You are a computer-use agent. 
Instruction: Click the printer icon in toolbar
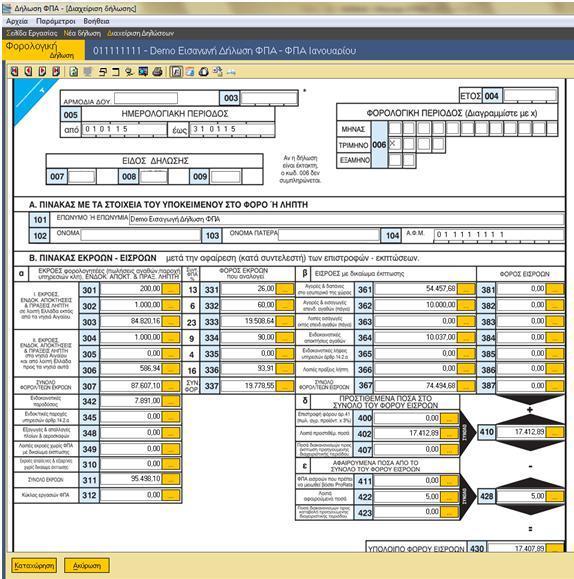[x=158, y=72]
